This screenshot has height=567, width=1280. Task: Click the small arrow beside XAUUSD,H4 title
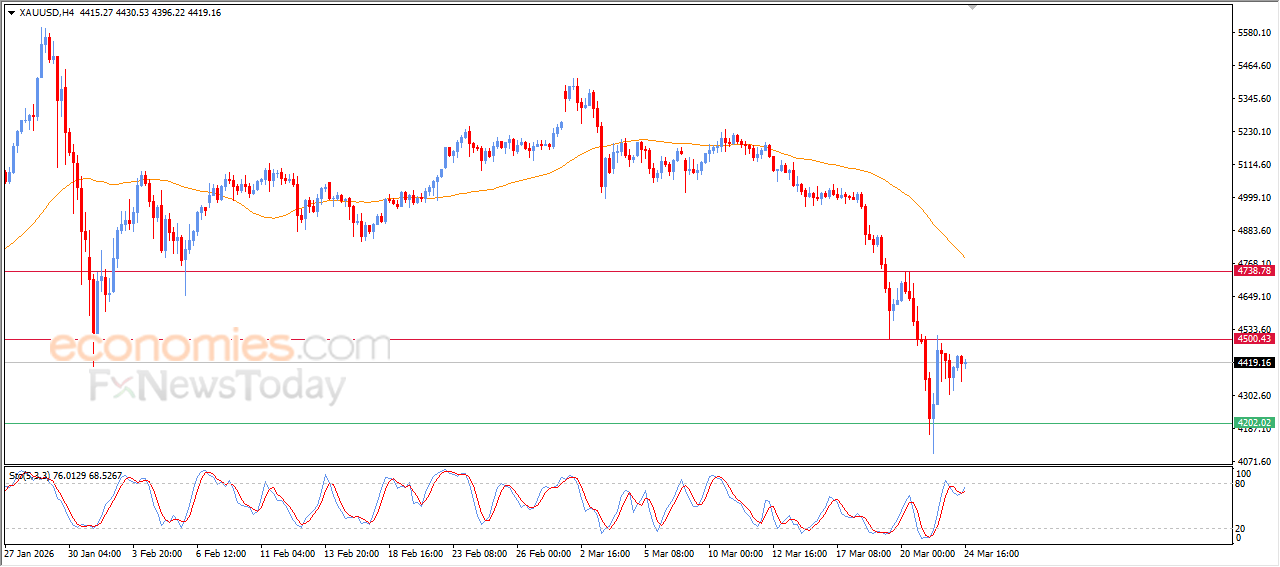tap(11, 13)
